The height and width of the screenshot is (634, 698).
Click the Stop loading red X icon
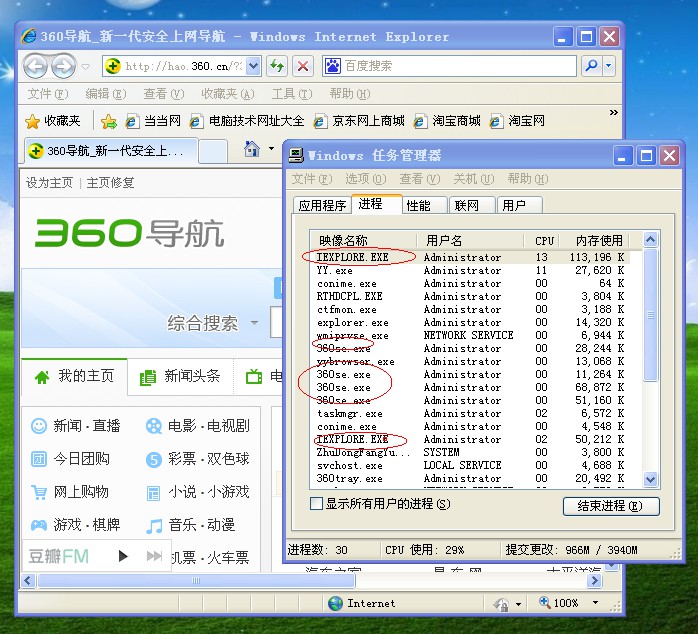click(303, 66)
